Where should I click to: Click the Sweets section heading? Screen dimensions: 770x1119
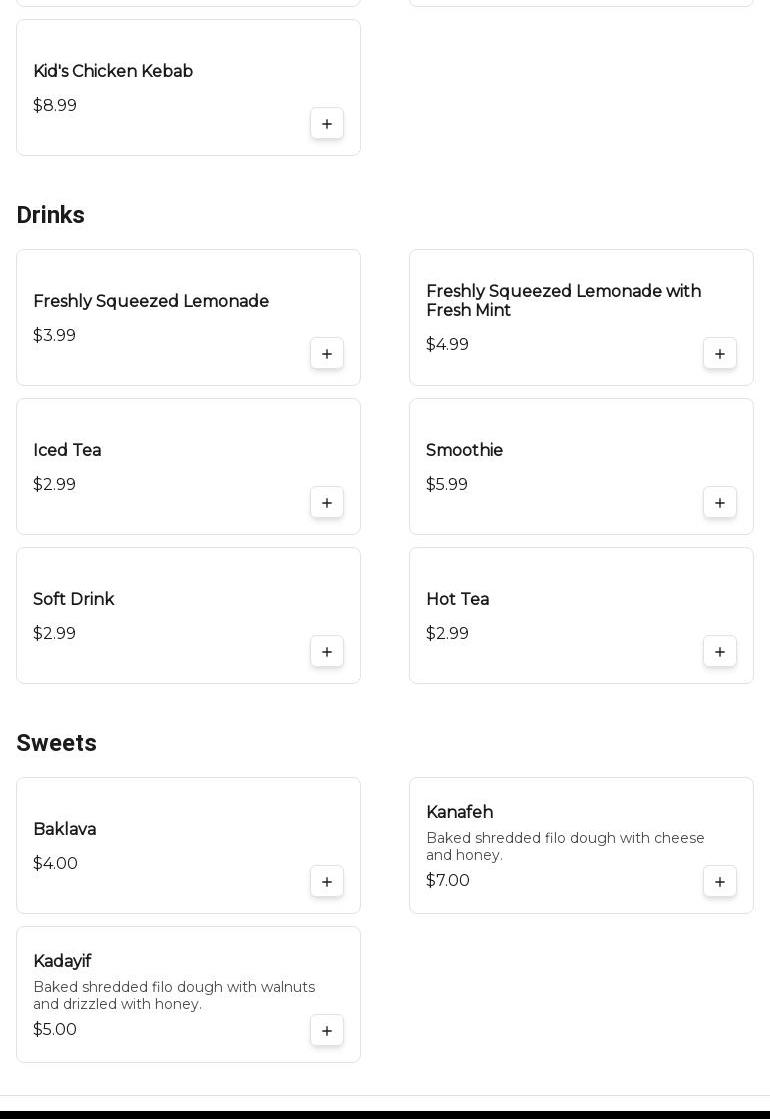(x=56, y=743)
